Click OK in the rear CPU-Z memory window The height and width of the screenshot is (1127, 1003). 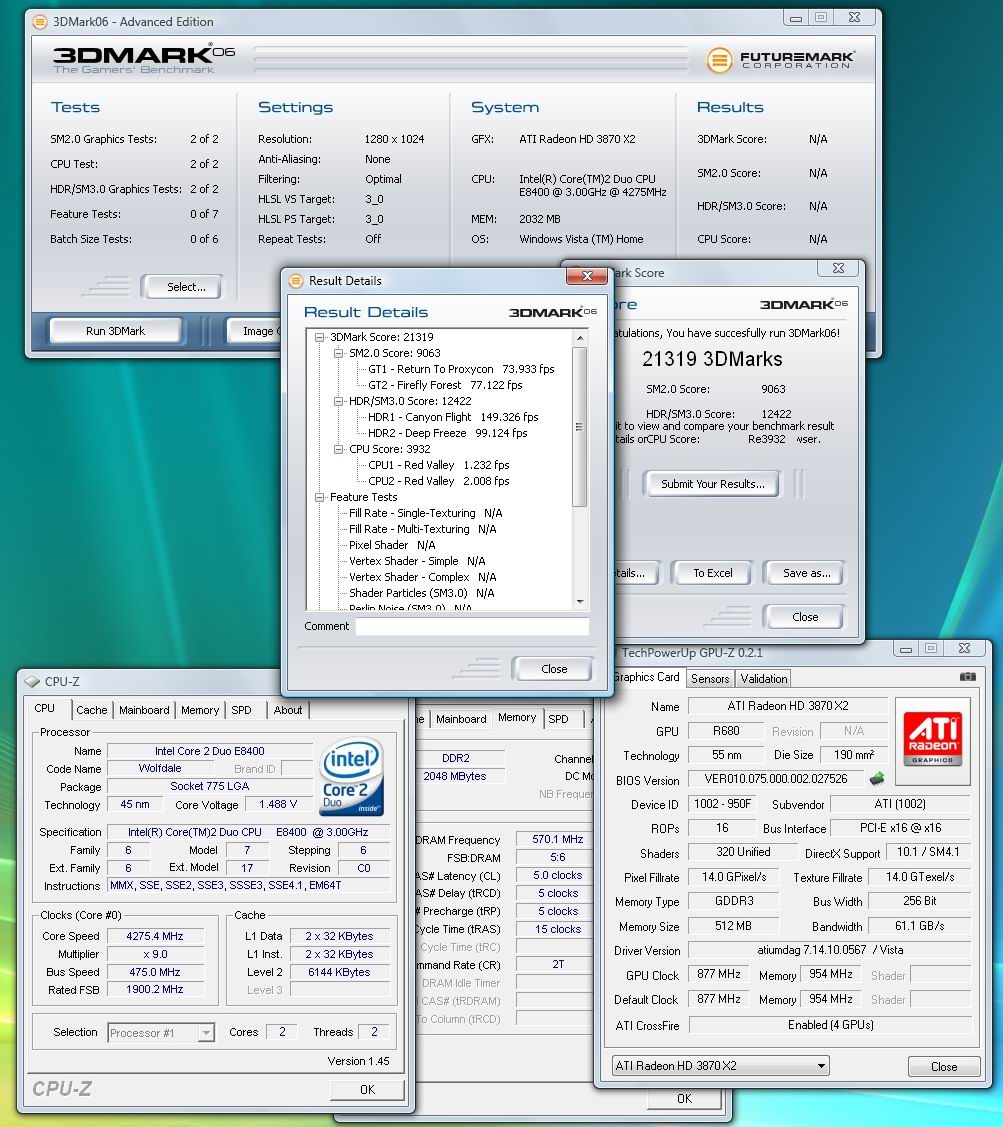(x=684, y=1098)
